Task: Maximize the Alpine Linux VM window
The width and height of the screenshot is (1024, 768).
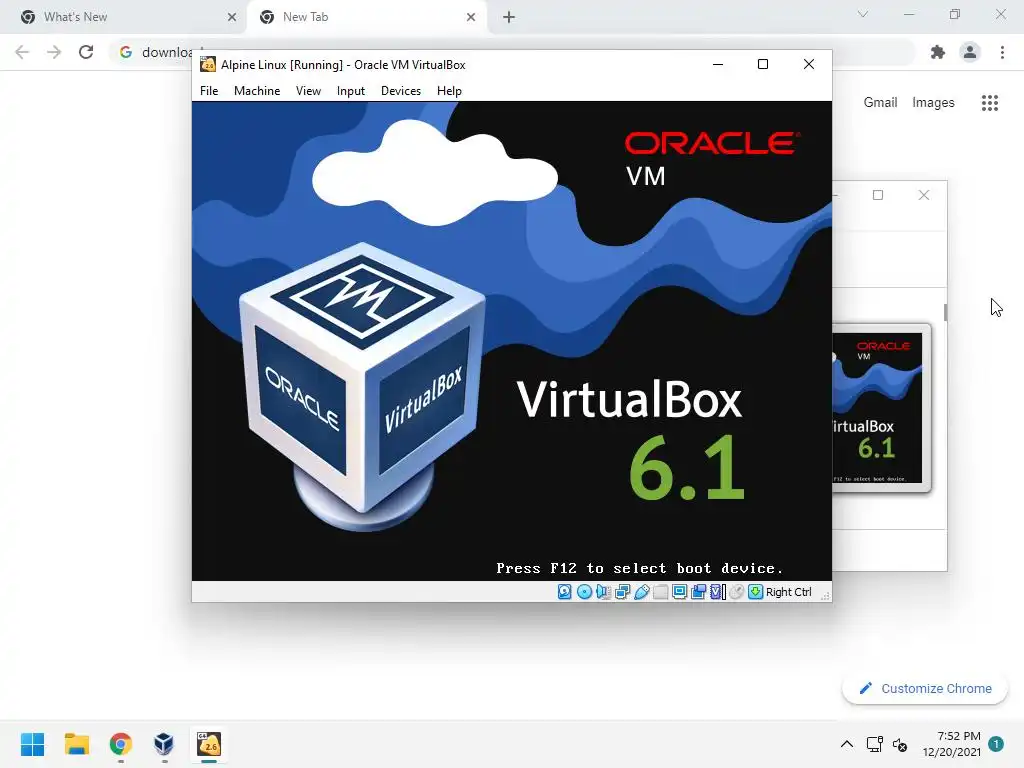Action: point(763,64)
